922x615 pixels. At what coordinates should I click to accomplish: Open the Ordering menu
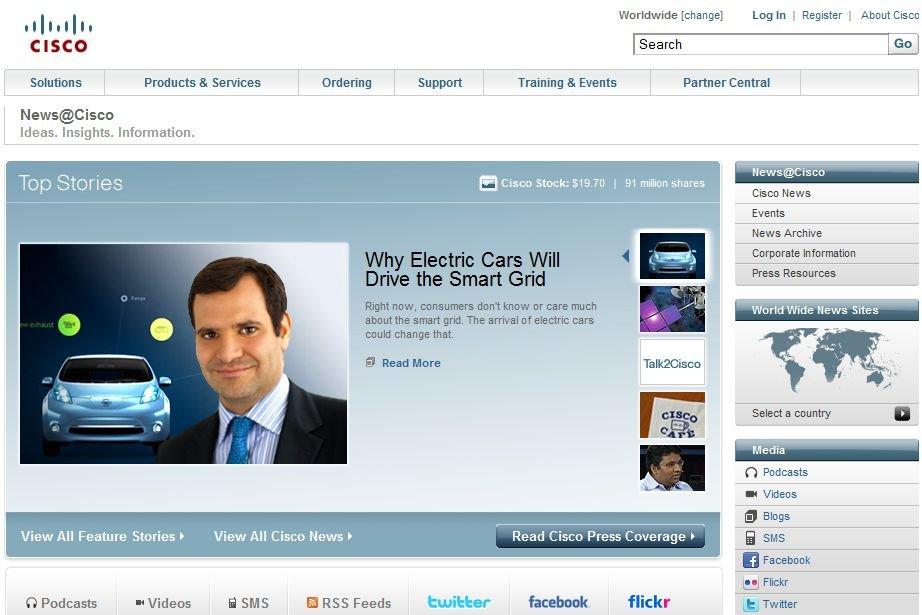coord(346,83)
